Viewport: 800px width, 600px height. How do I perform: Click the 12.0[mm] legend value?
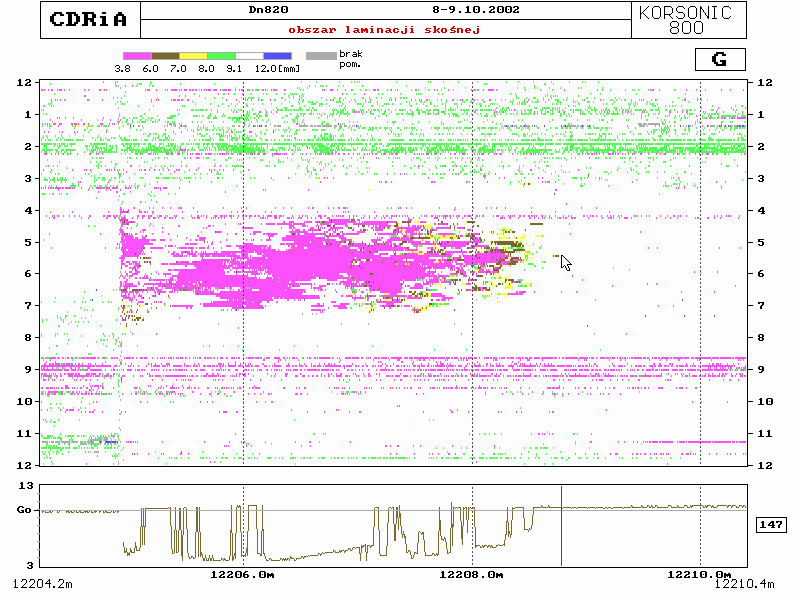coord(277,68)
